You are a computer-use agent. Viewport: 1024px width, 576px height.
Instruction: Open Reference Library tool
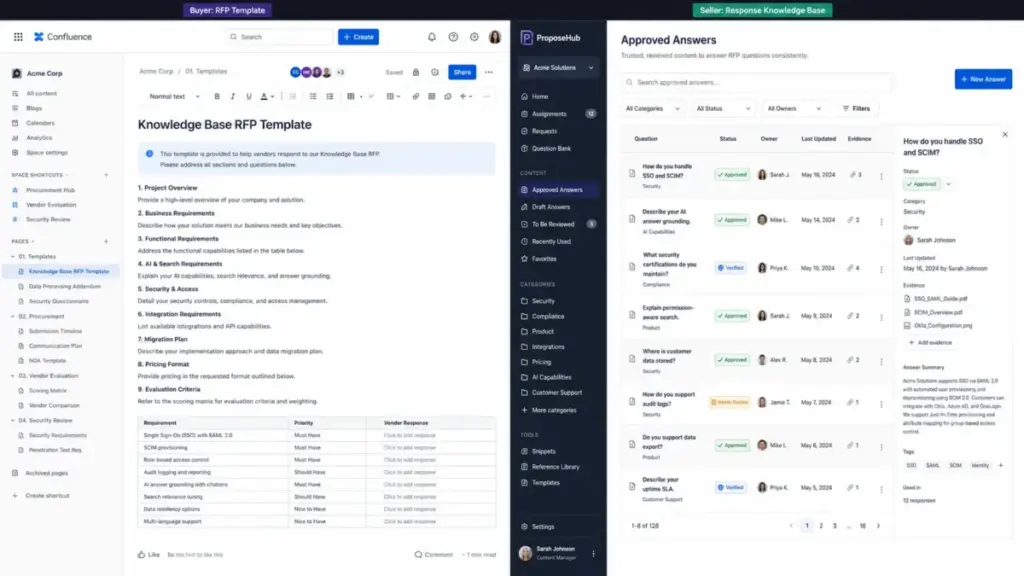(x=554, y=467)
